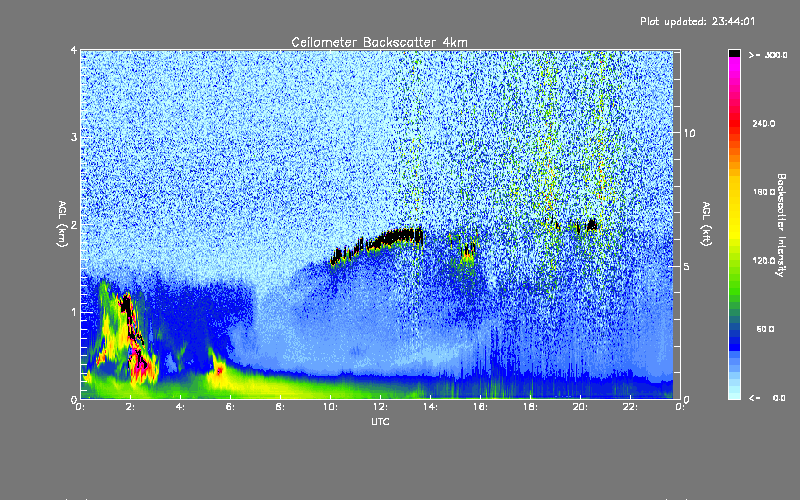The height and width of the screenshot is (500, 800).
Task: Click the '>= 300.0' colorbar value
Action: click(x=768, y=55)
